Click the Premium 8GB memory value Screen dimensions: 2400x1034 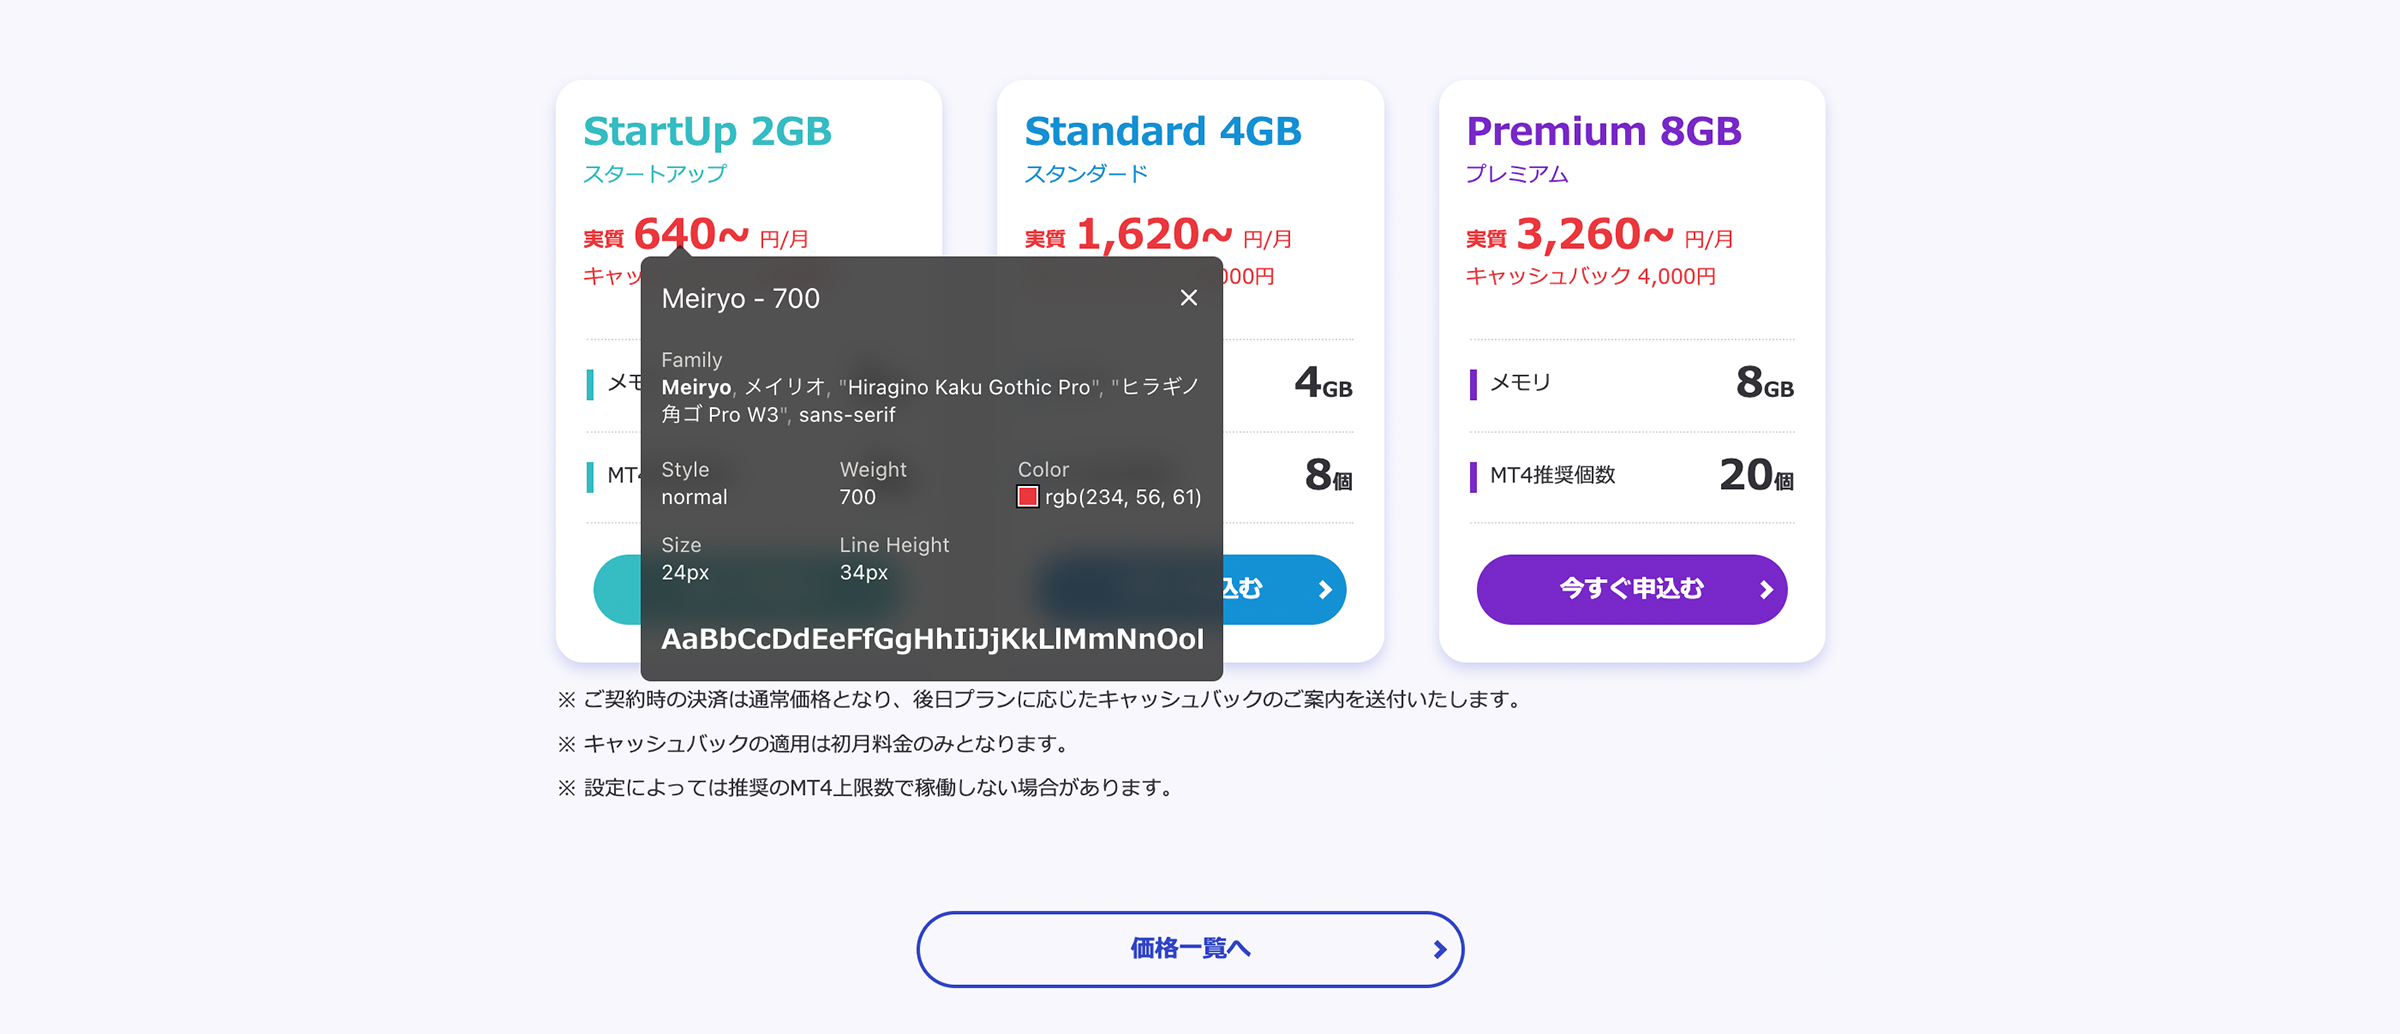point(1764,383)
